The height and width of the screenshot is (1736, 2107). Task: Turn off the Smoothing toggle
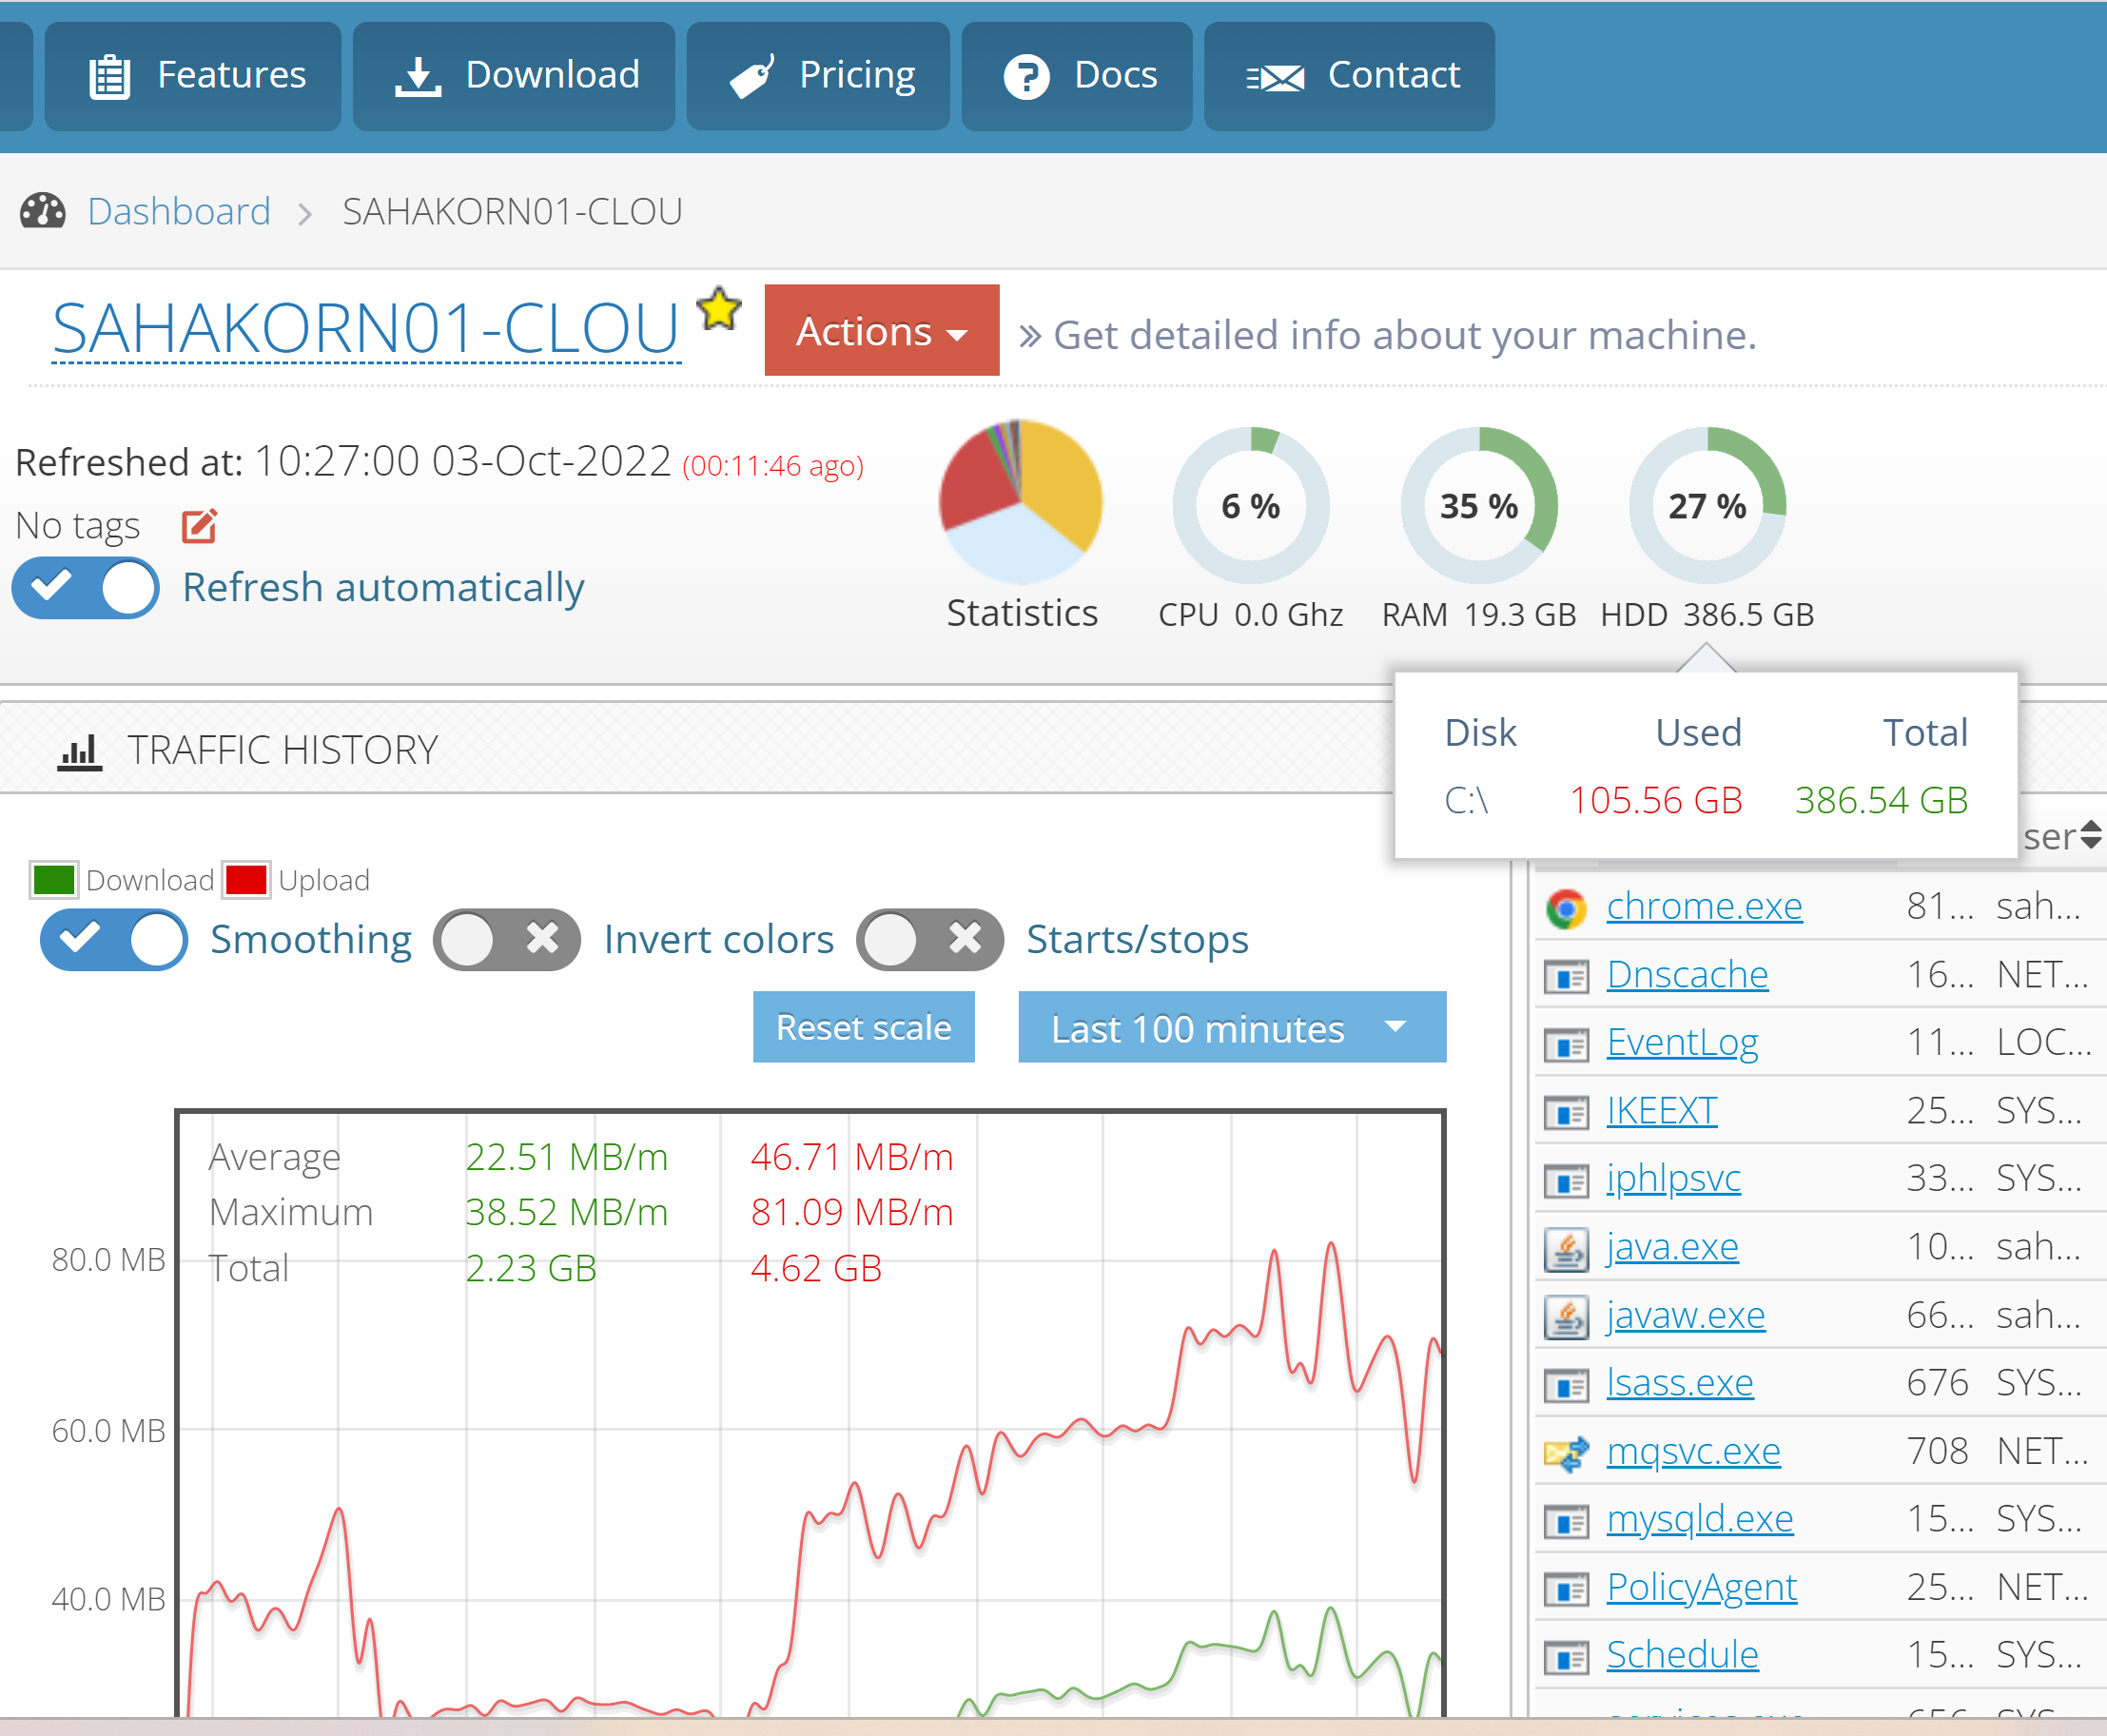click(x=114, y=940)
